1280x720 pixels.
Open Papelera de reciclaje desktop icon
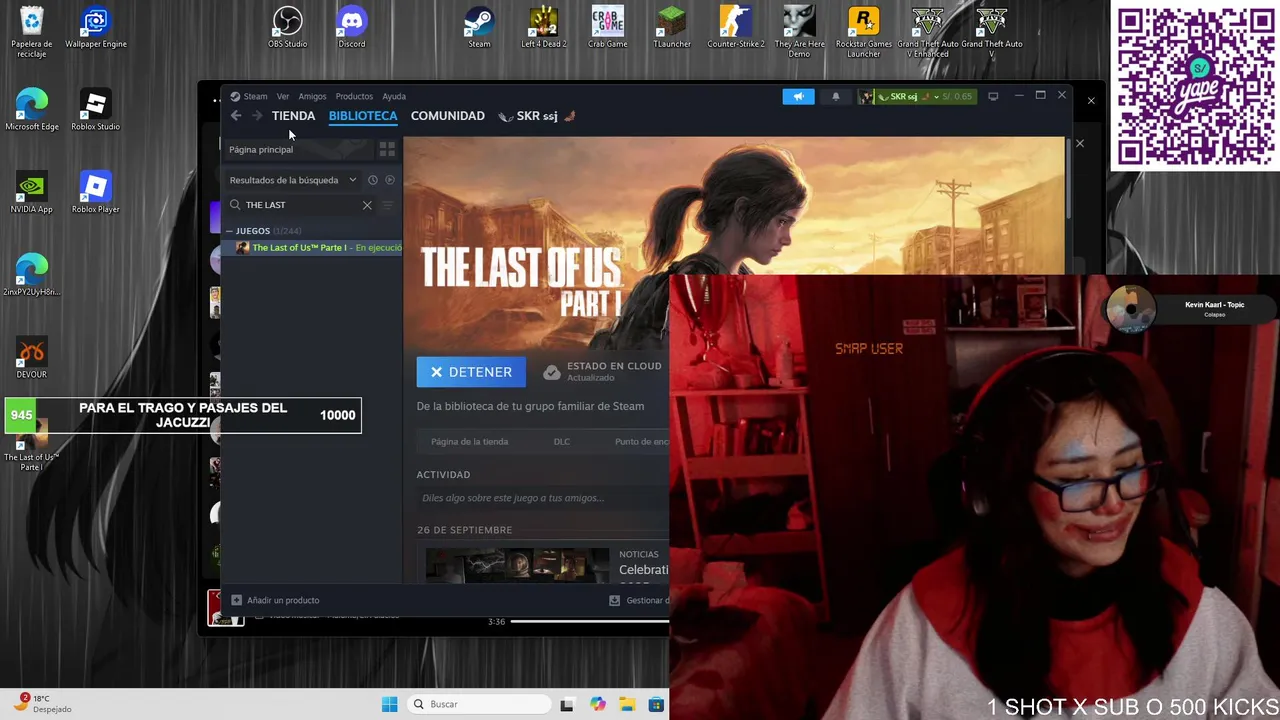pyautogui.click(x=32, y=33)
